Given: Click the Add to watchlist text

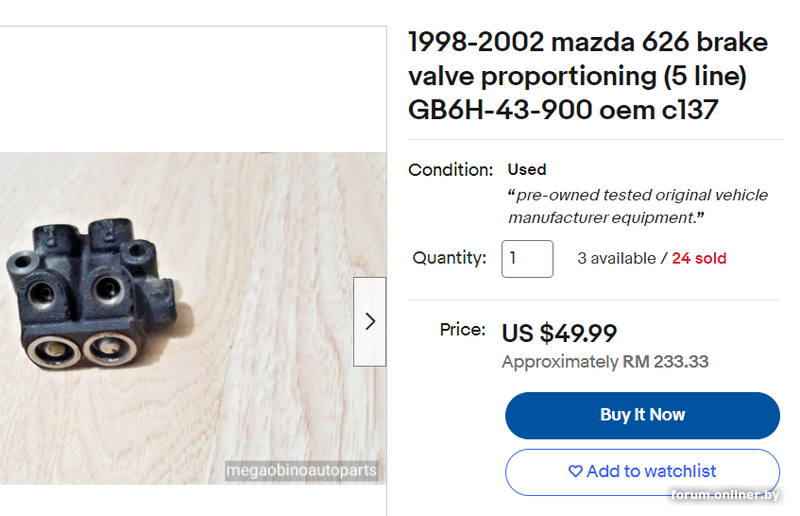Looking at the screenshot, I should 651,471.
